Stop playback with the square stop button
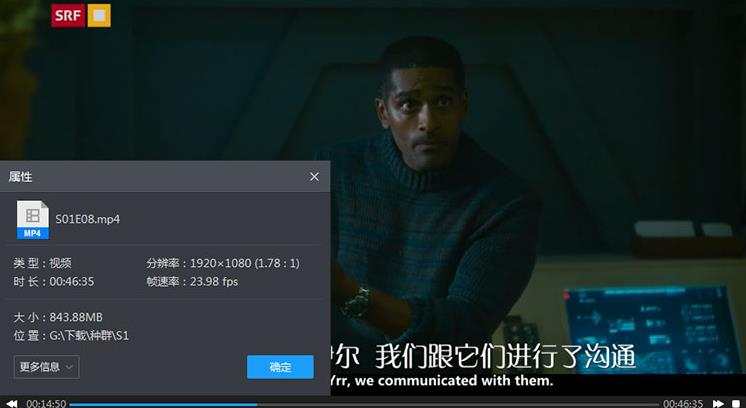 pos(736,404)
